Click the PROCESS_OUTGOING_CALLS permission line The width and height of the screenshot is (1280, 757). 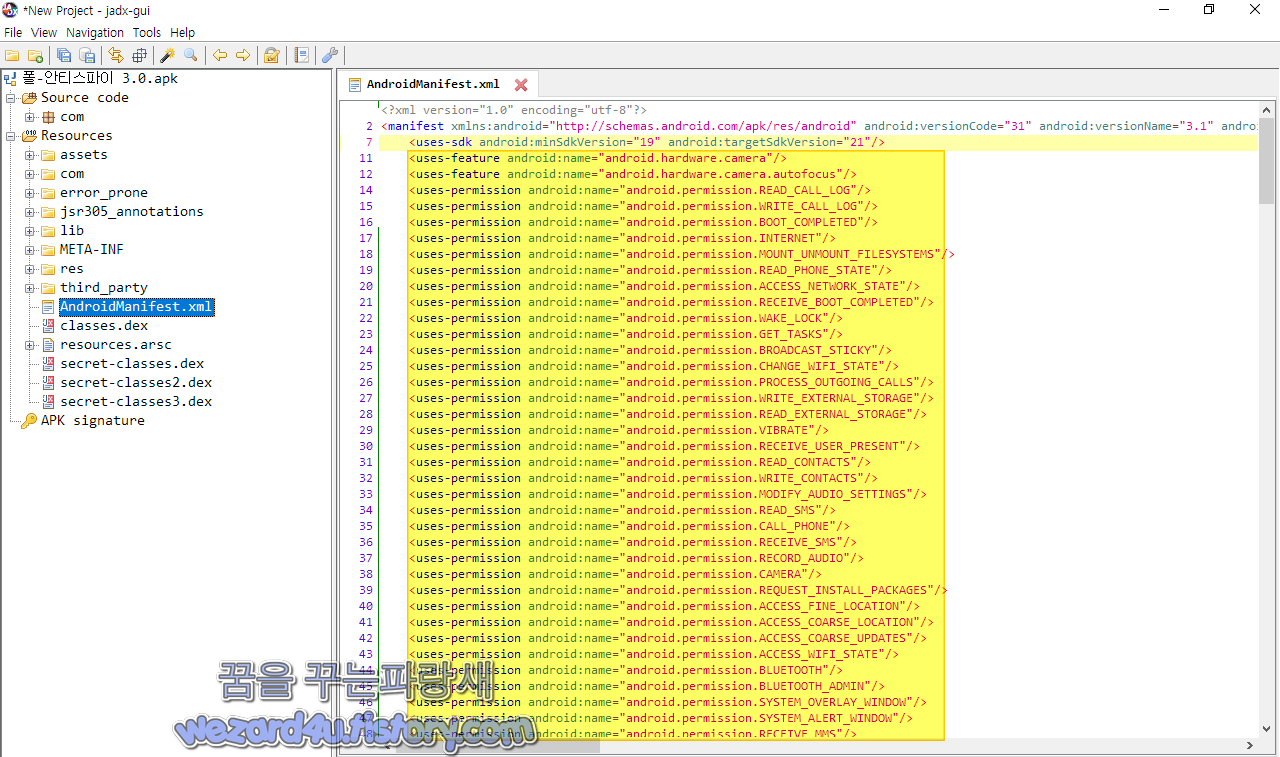(x=672, y=382)
